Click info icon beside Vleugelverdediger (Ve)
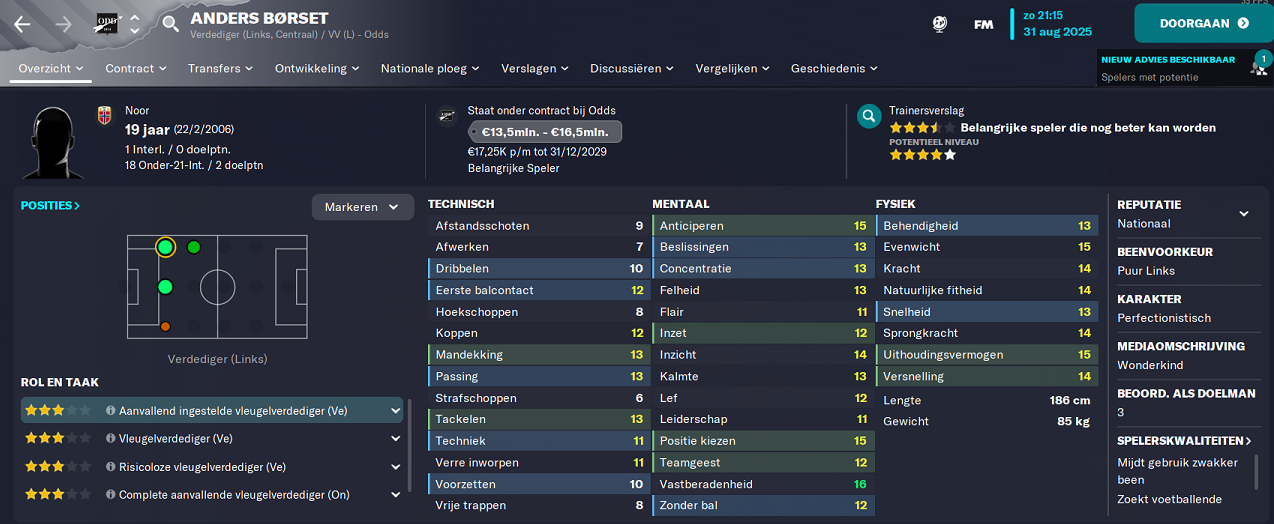1274x524 pixels. tap(110, 439)
